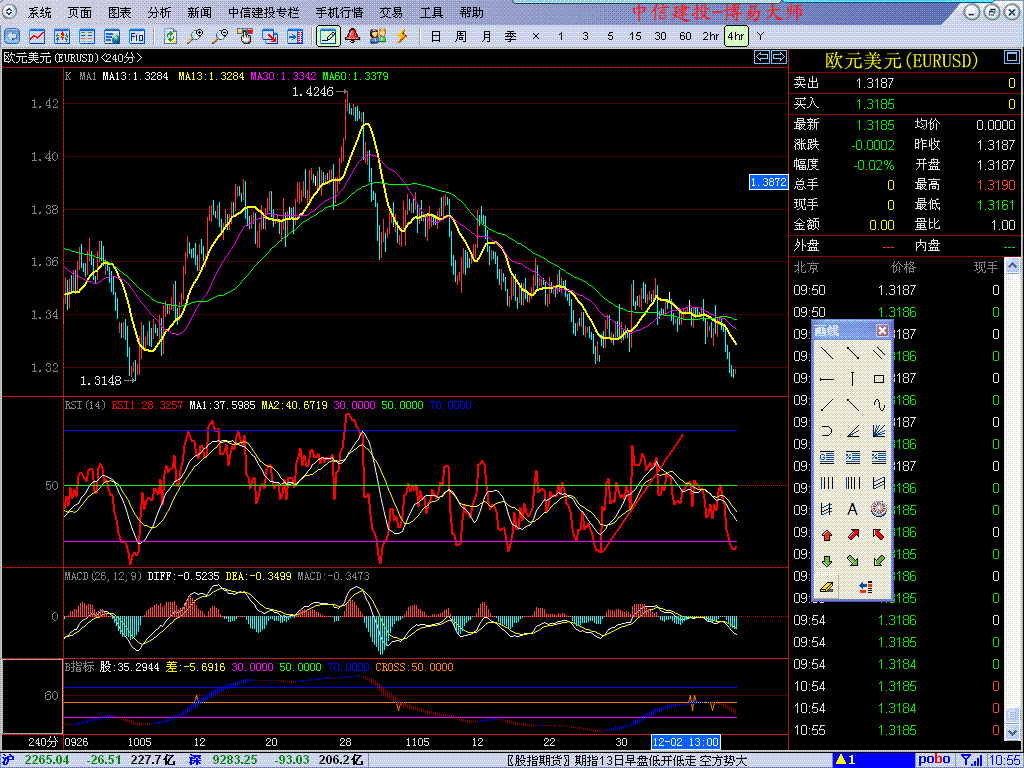Image resolution: width=1024 pixels, height=768 pixels.
Task: Close the 画线 drawing palette
Action: 882,330
